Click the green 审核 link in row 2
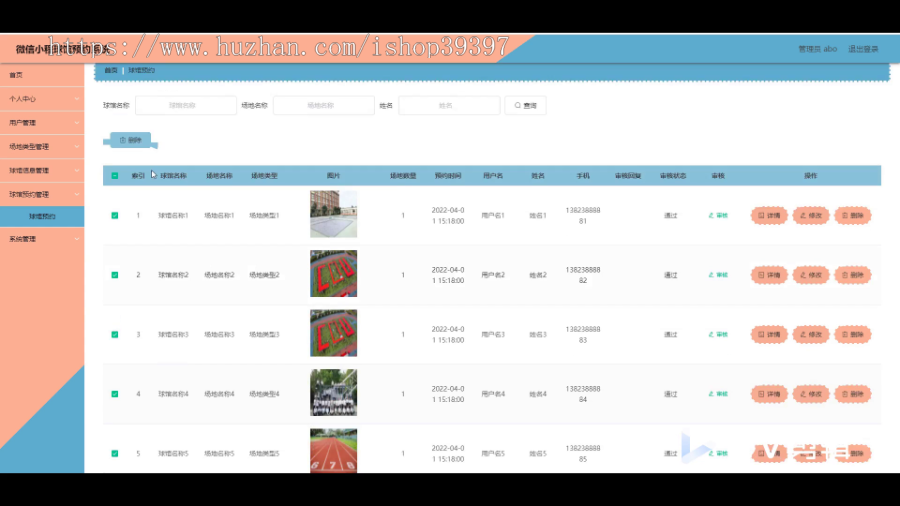The height and width of the screenshot is (506, 900). coord(718,275)
